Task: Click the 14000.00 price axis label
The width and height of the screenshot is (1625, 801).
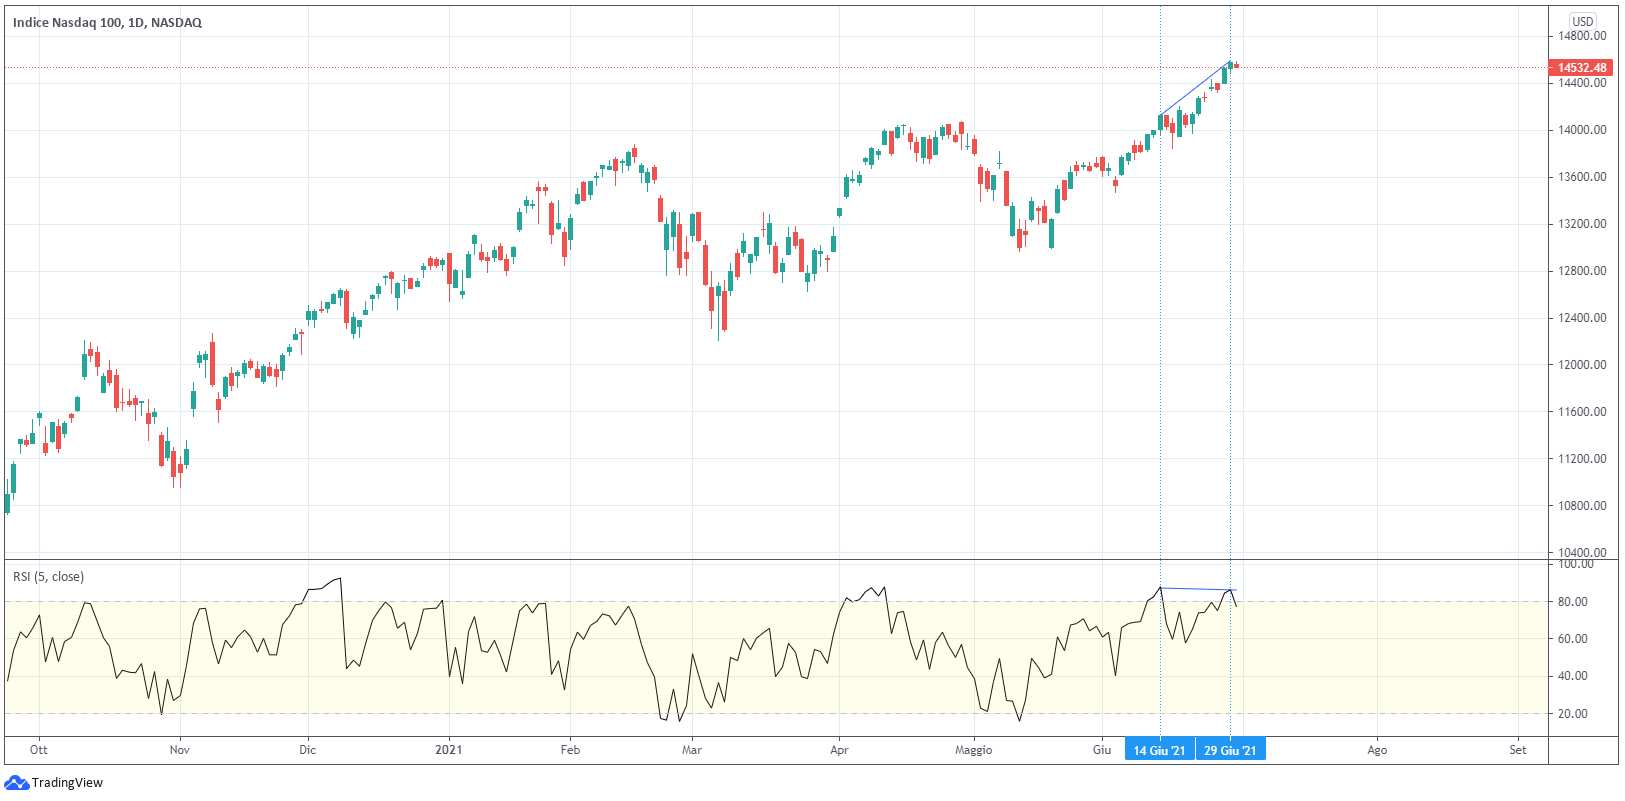Action: [x=1582, y=130]
